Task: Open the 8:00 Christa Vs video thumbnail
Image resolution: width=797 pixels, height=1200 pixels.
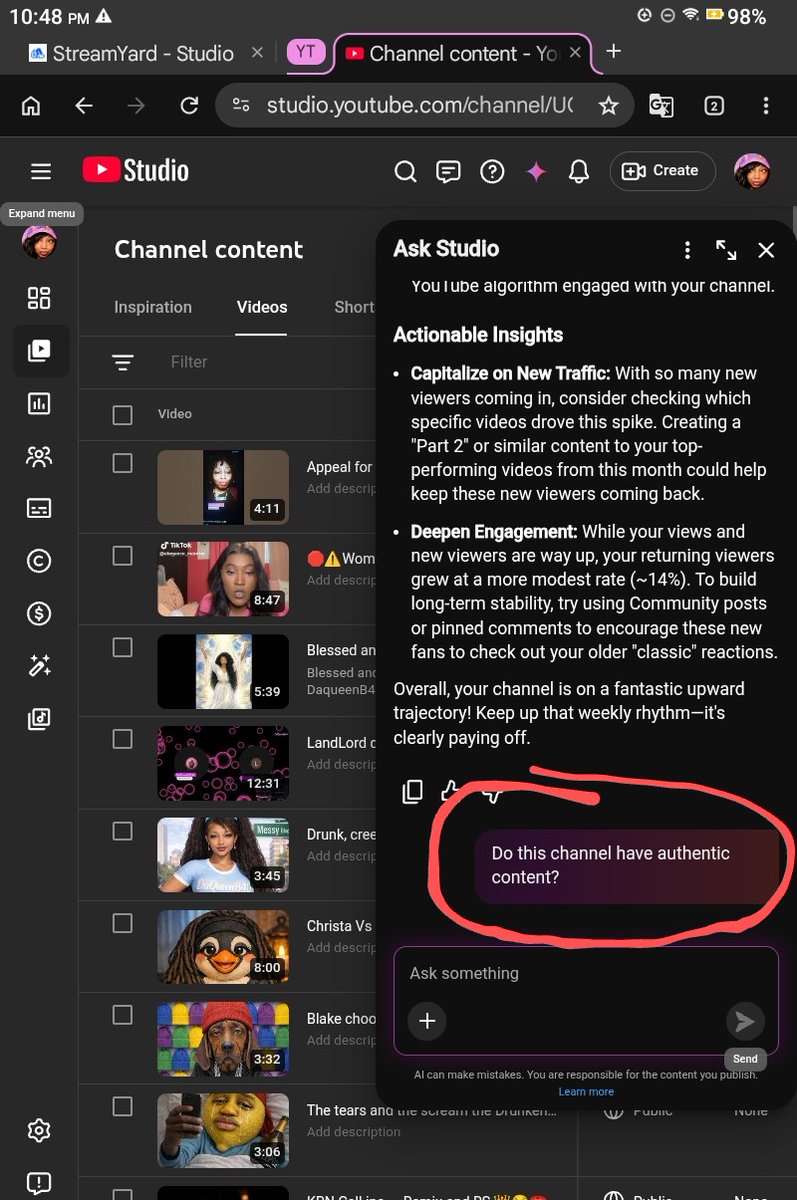Action: coord(223,947)
